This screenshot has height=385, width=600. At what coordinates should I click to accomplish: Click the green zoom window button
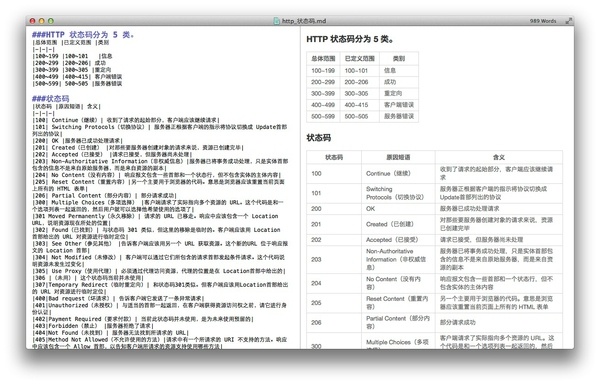coord(51,21)
